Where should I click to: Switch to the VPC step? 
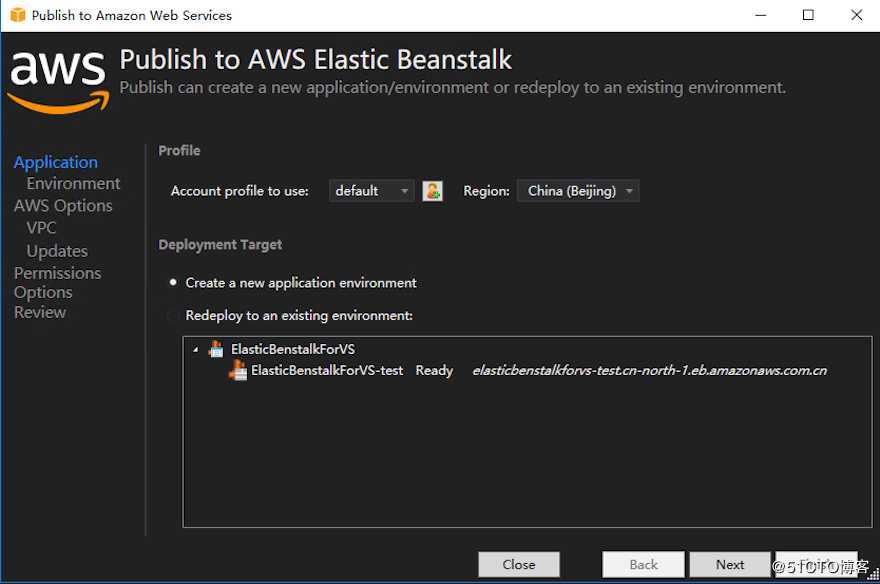(42, 228)
